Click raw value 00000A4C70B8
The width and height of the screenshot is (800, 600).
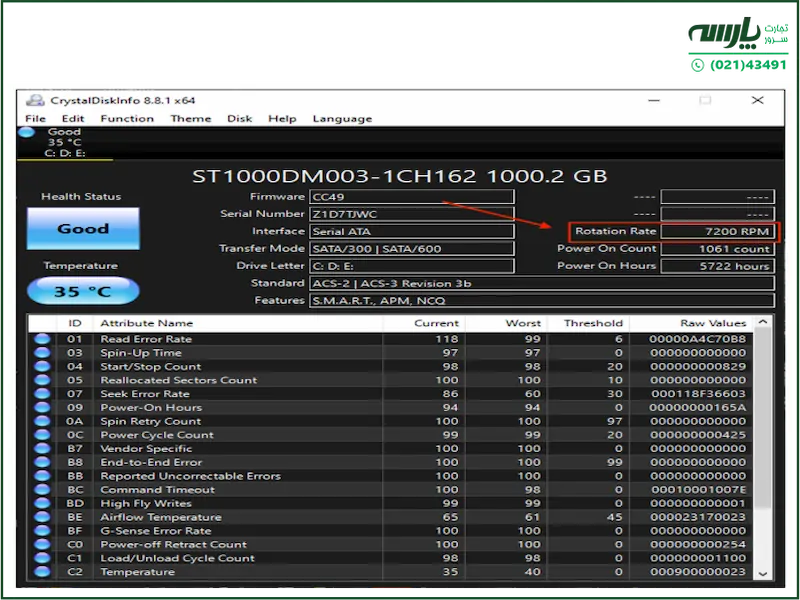pos(697,339)
